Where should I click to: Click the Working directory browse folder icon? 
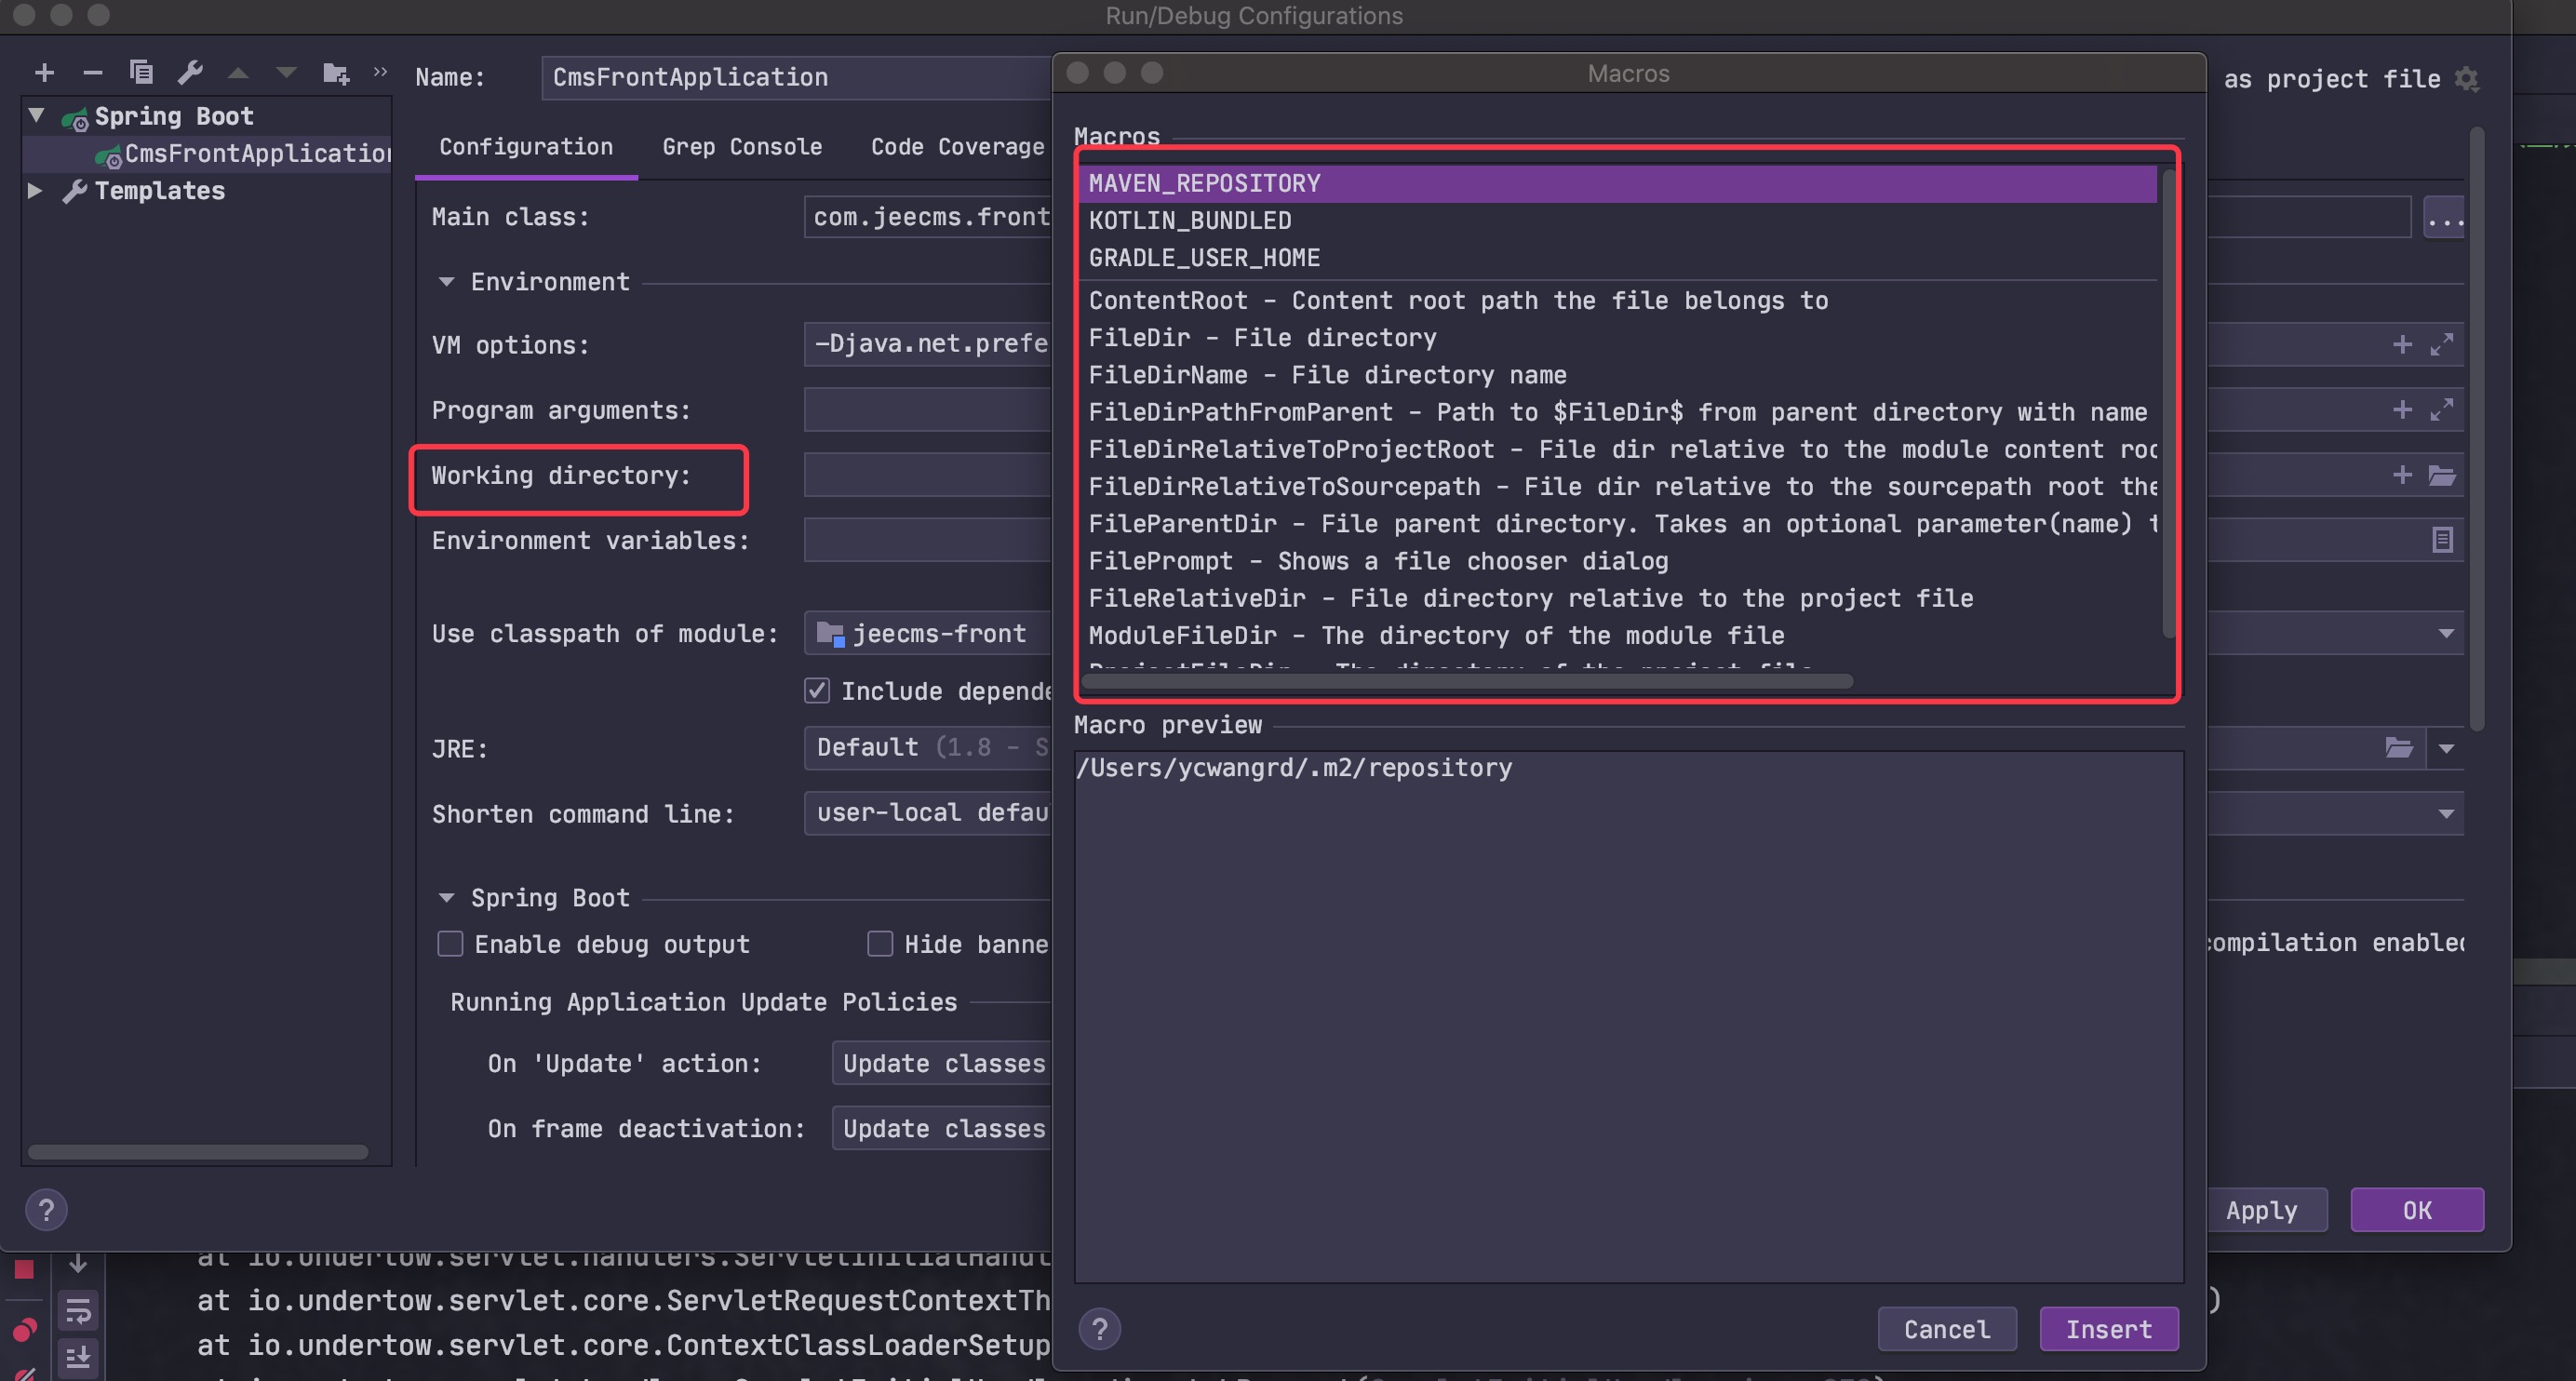coord(2441,475)
